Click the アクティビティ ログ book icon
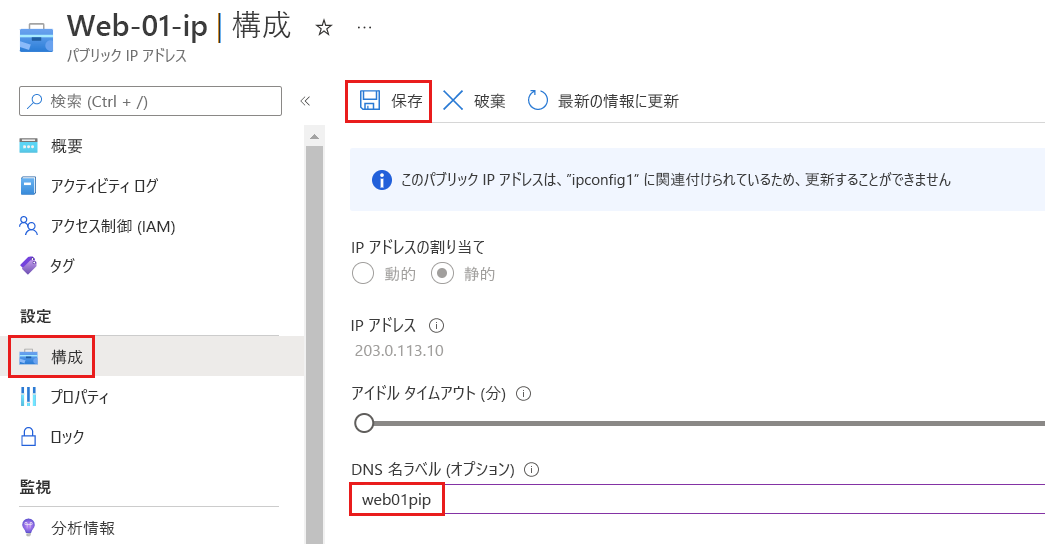The image size is (1045, 544). [x=29, y=185]
